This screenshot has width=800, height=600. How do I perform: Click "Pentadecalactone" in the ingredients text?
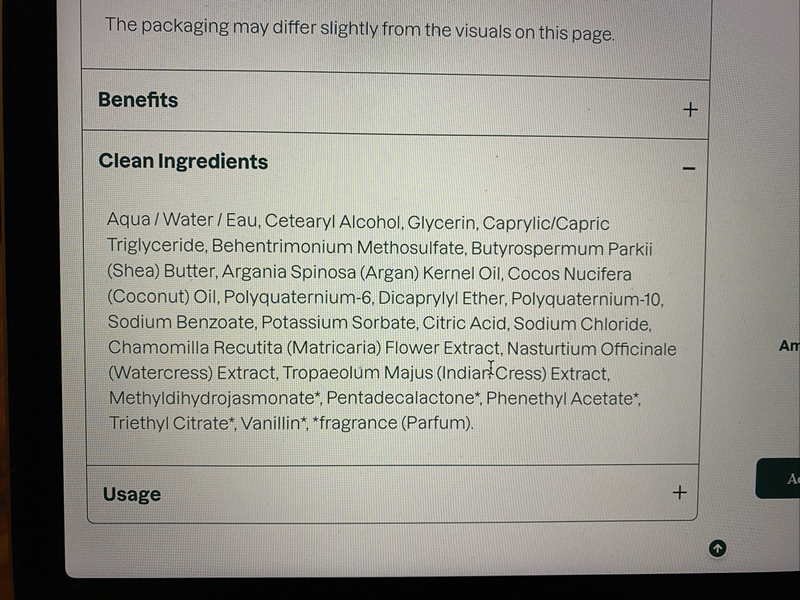pos(404,399)
